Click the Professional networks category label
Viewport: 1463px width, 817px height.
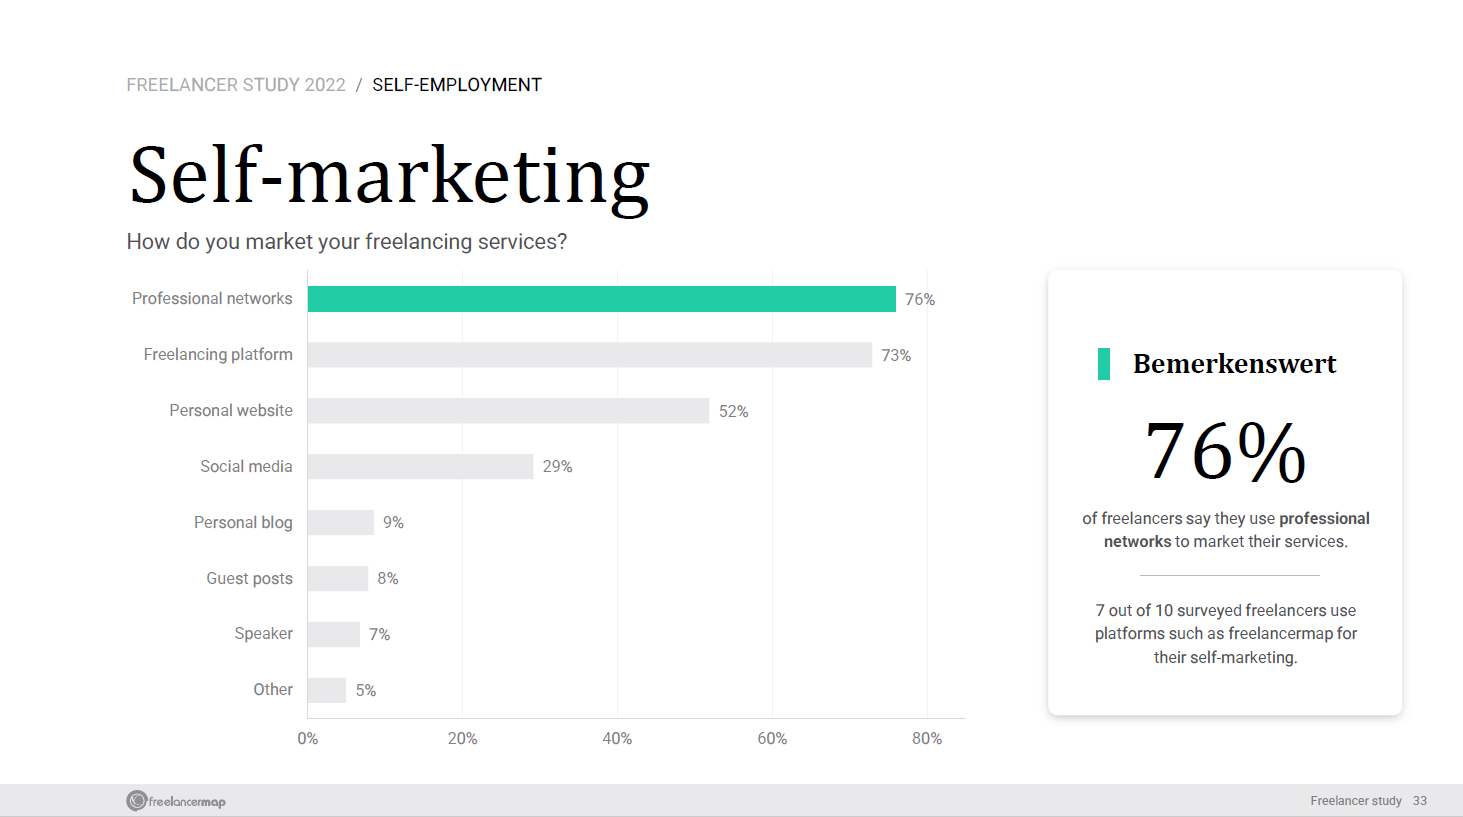[x=212, y=299]
